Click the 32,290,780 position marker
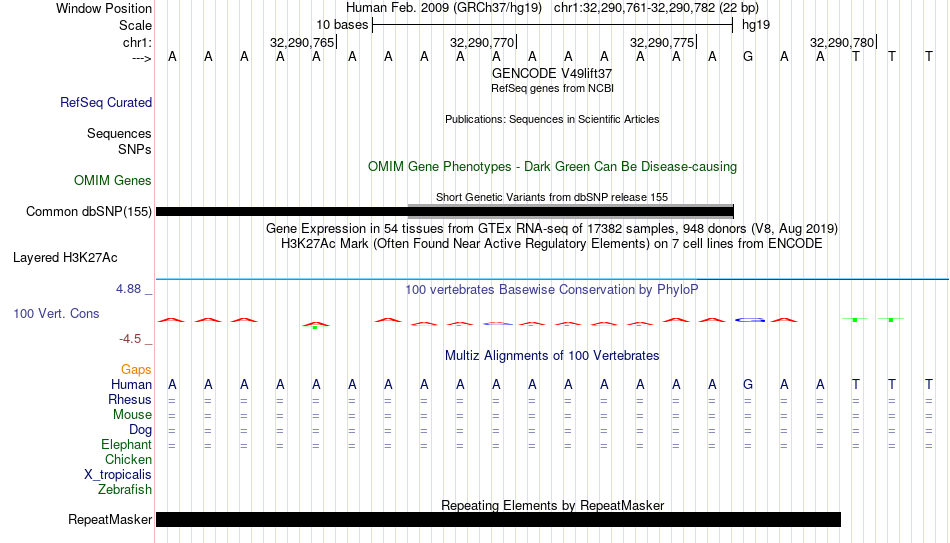The width and height of the screenshot is (950, 543). 842,42
